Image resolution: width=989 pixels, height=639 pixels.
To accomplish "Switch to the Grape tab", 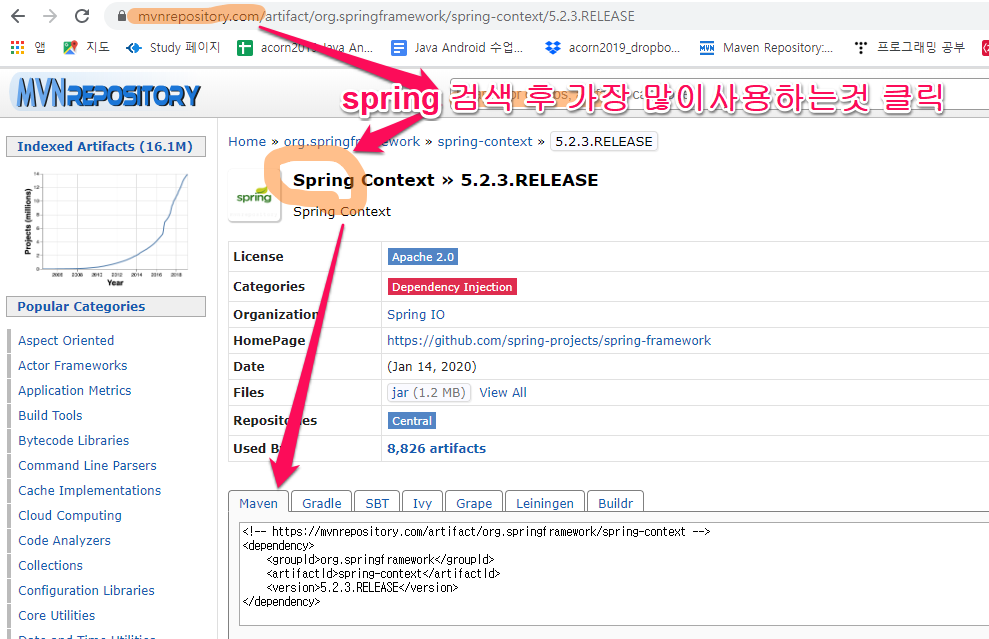I will pos(474,503).
